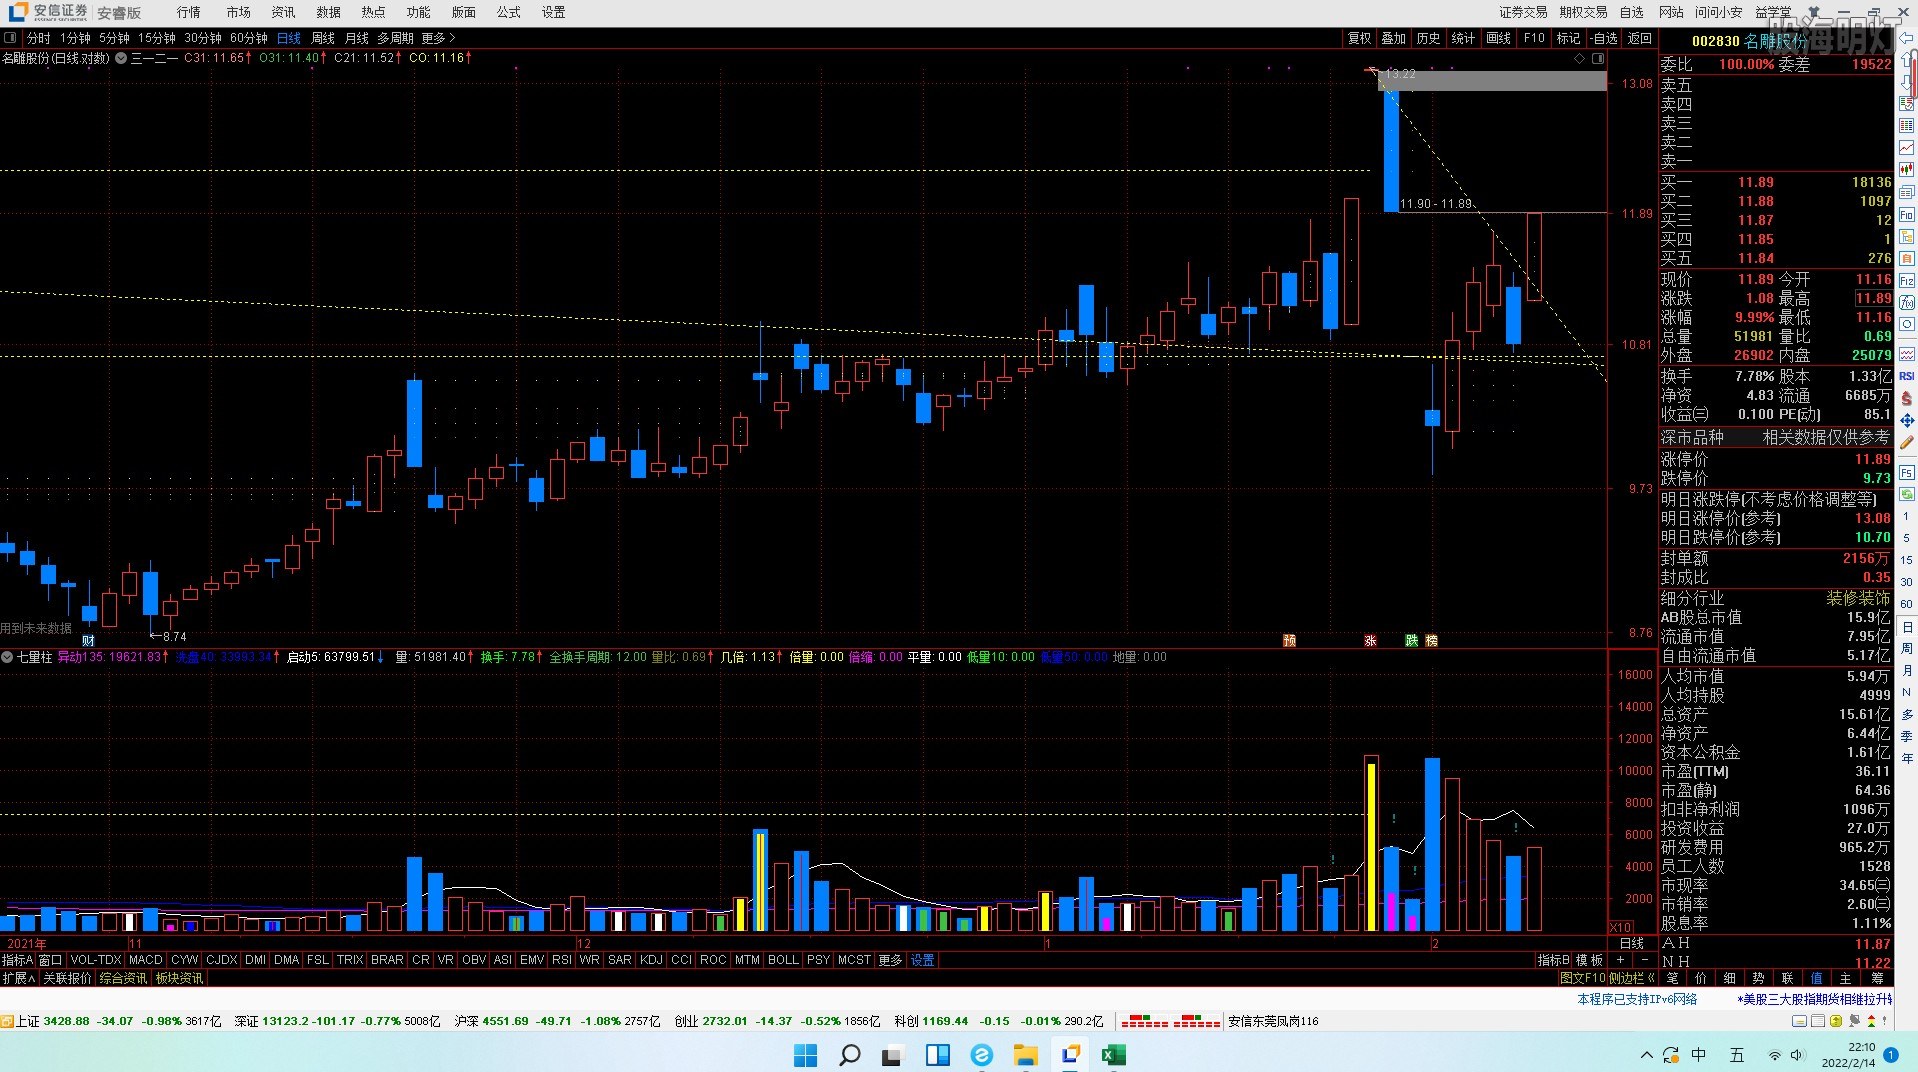The height and width of the screenshot is (1072, 1918).
Task: Show hidden icons in system tray
Action: (1647, 1055)
